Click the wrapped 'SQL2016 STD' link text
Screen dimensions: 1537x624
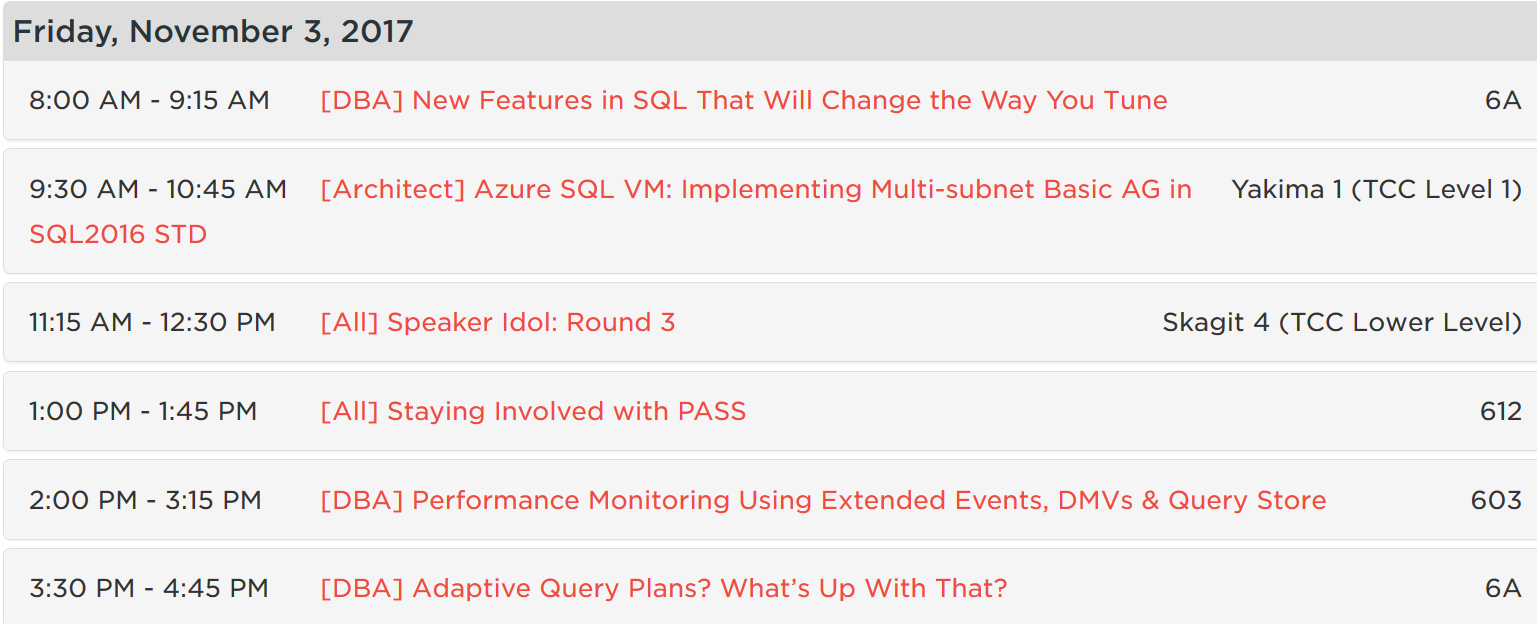tap(118, 235)
